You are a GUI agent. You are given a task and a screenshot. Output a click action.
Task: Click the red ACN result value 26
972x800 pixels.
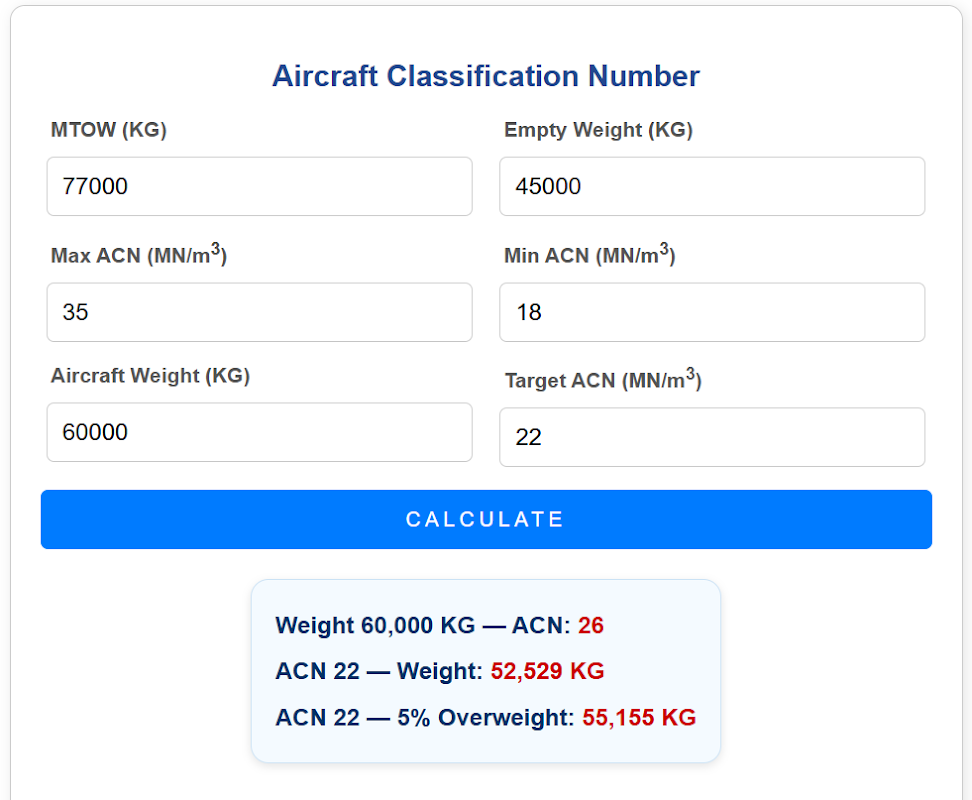point(591,626)
